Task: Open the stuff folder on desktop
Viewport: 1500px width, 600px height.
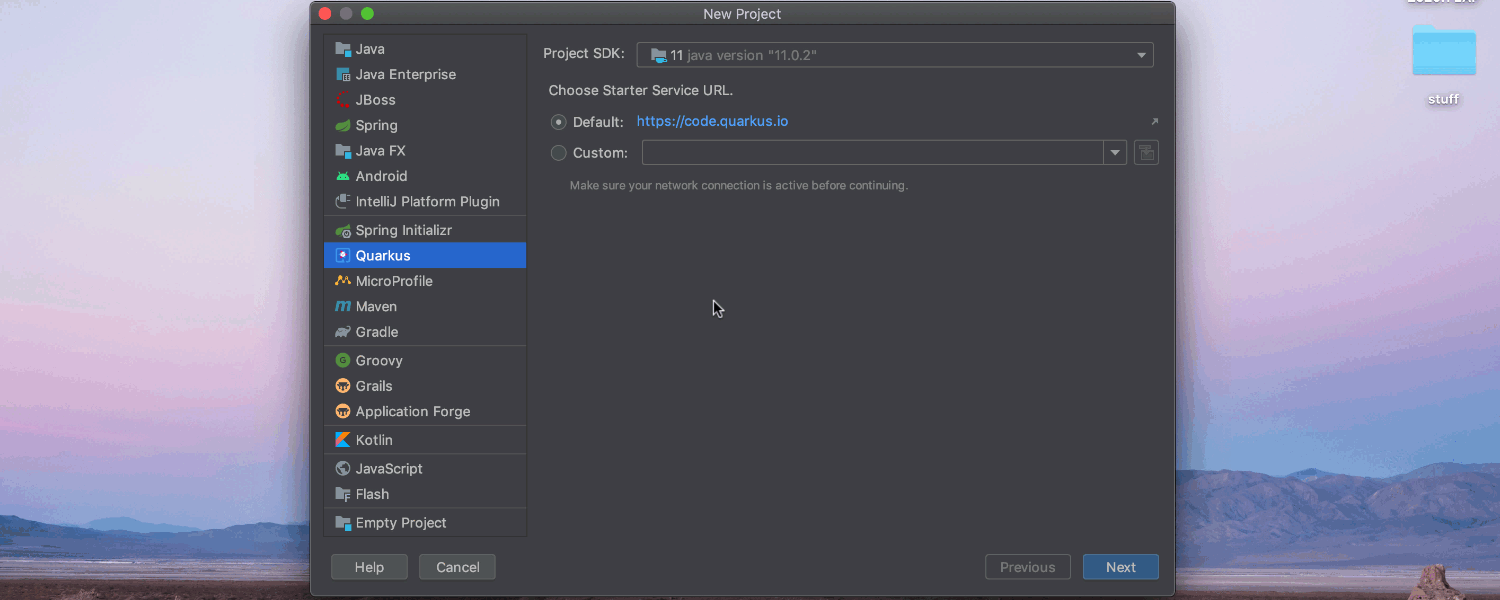Action: point(1444,52)
